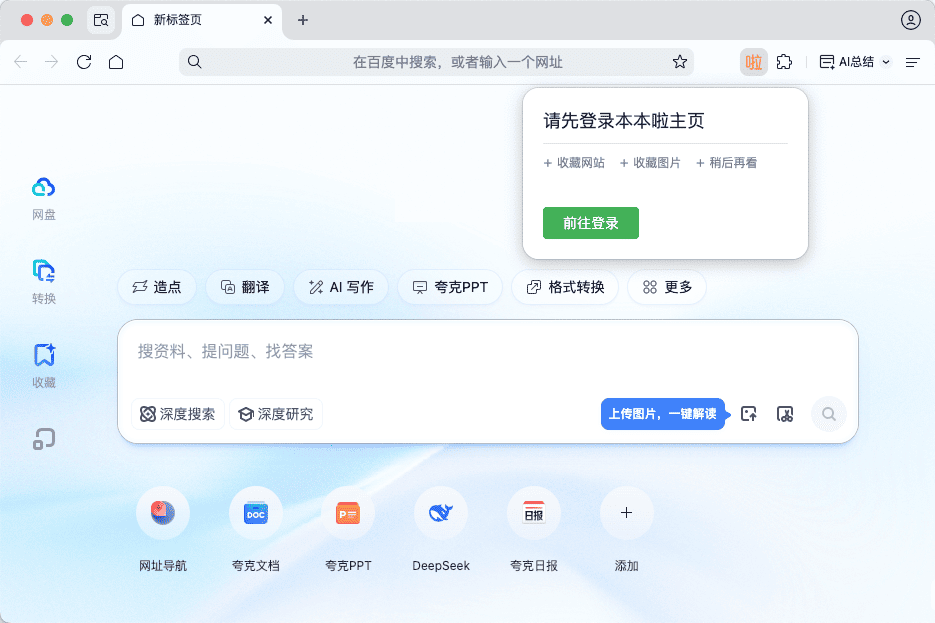Screen dimensions: 935x623
Task: Toggle the 深度研究 deep research mode
Action: click(x=276, y=414)
